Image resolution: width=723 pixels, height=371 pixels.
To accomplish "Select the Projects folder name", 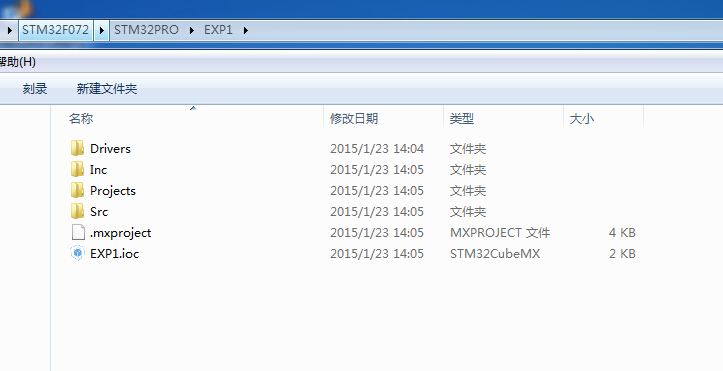I will pos(113,190).
